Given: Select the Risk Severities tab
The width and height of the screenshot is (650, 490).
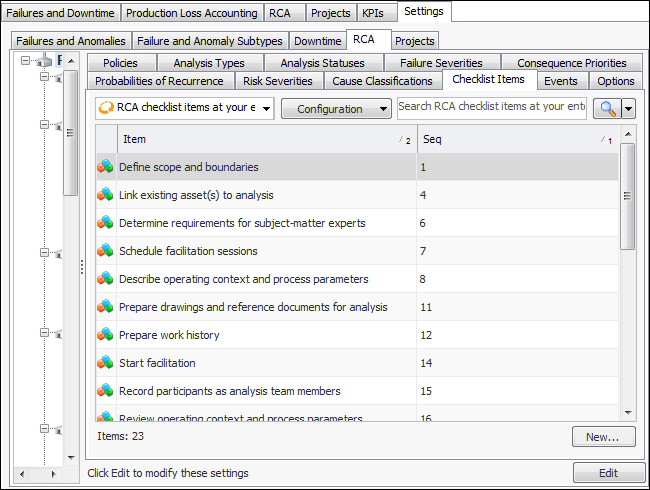Looking at the screenshot, I should (x=277, y=81).
